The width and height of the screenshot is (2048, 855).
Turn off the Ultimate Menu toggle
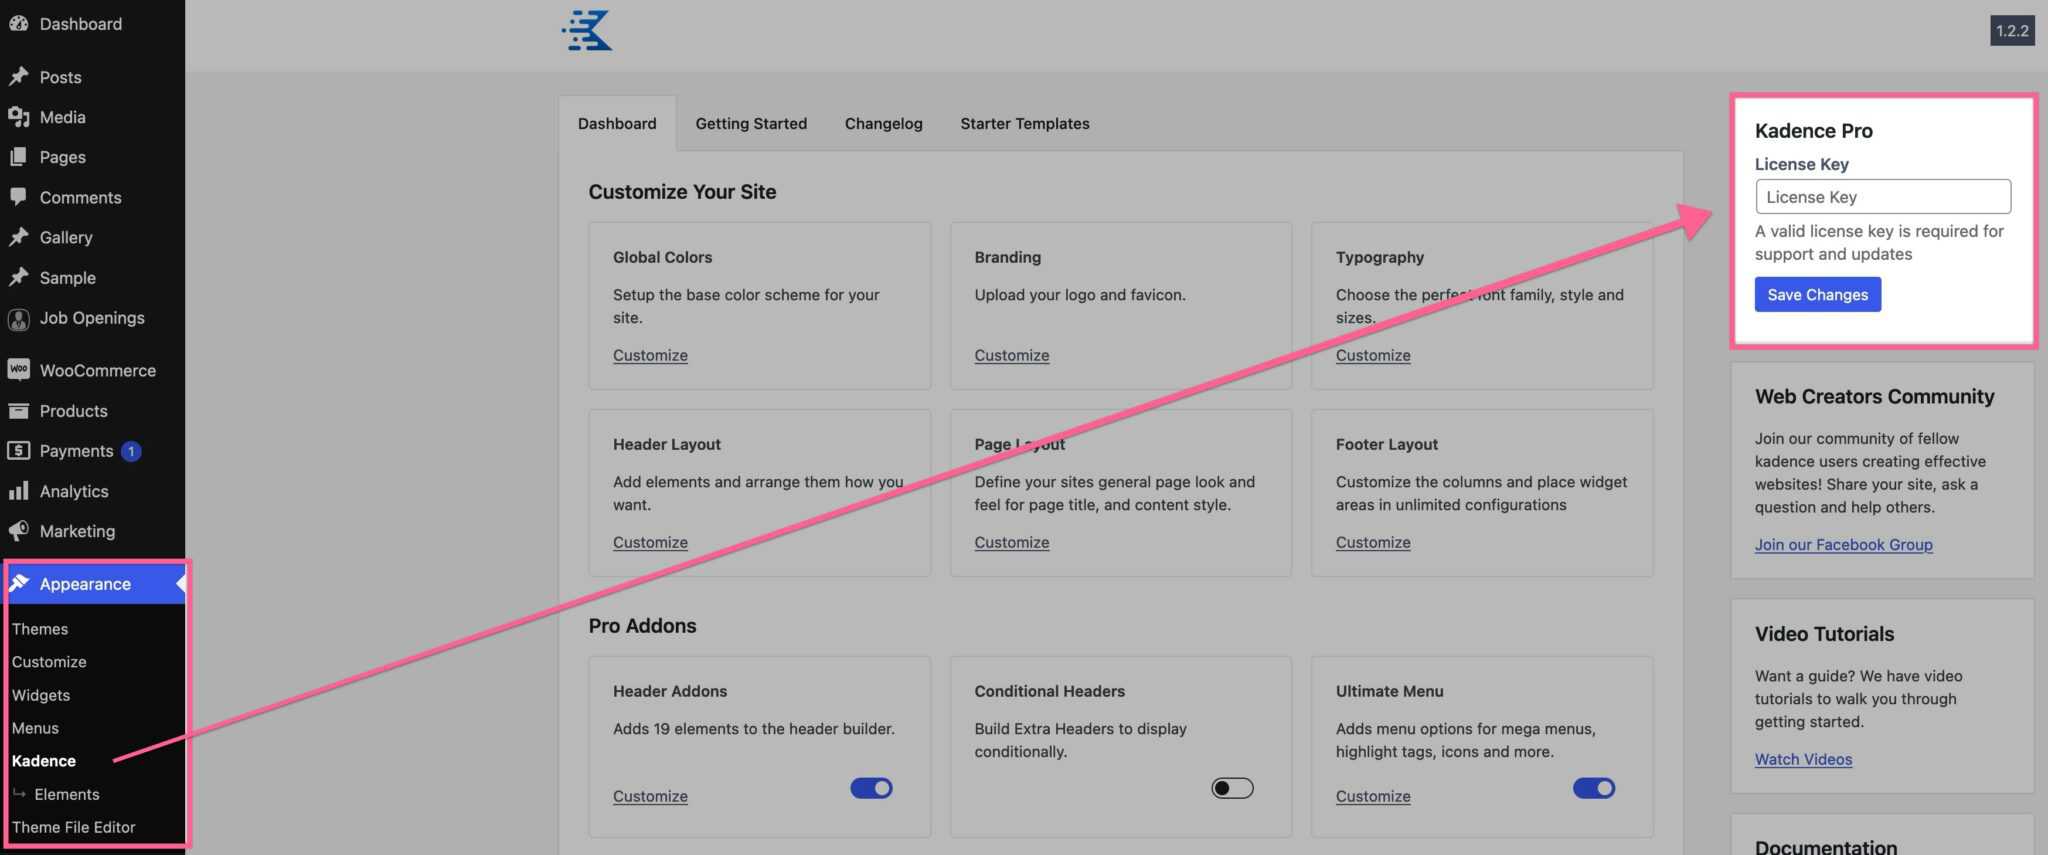[1593, 788]
